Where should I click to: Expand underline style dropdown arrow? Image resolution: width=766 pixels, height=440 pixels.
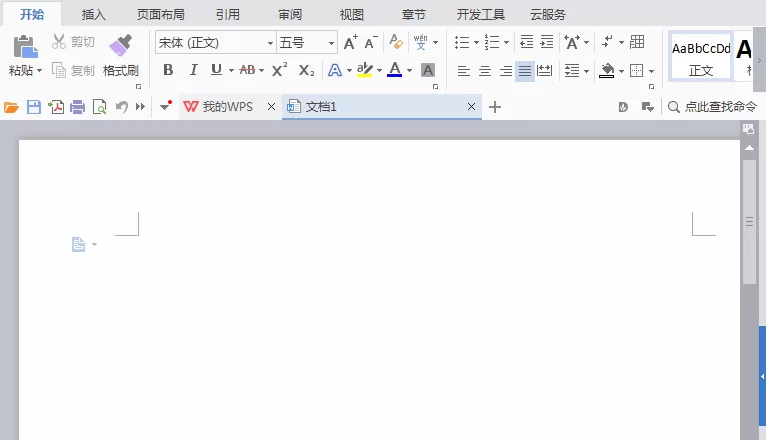click(232, 71)
